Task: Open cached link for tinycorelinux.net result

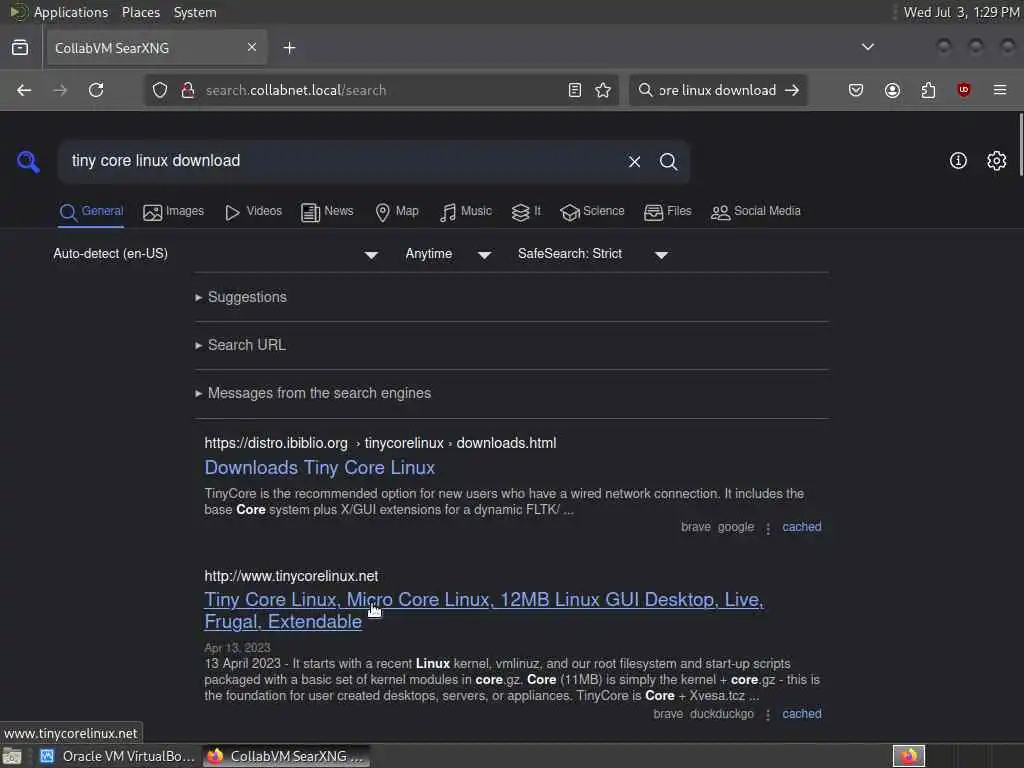Action: click(x=801, y=714)
